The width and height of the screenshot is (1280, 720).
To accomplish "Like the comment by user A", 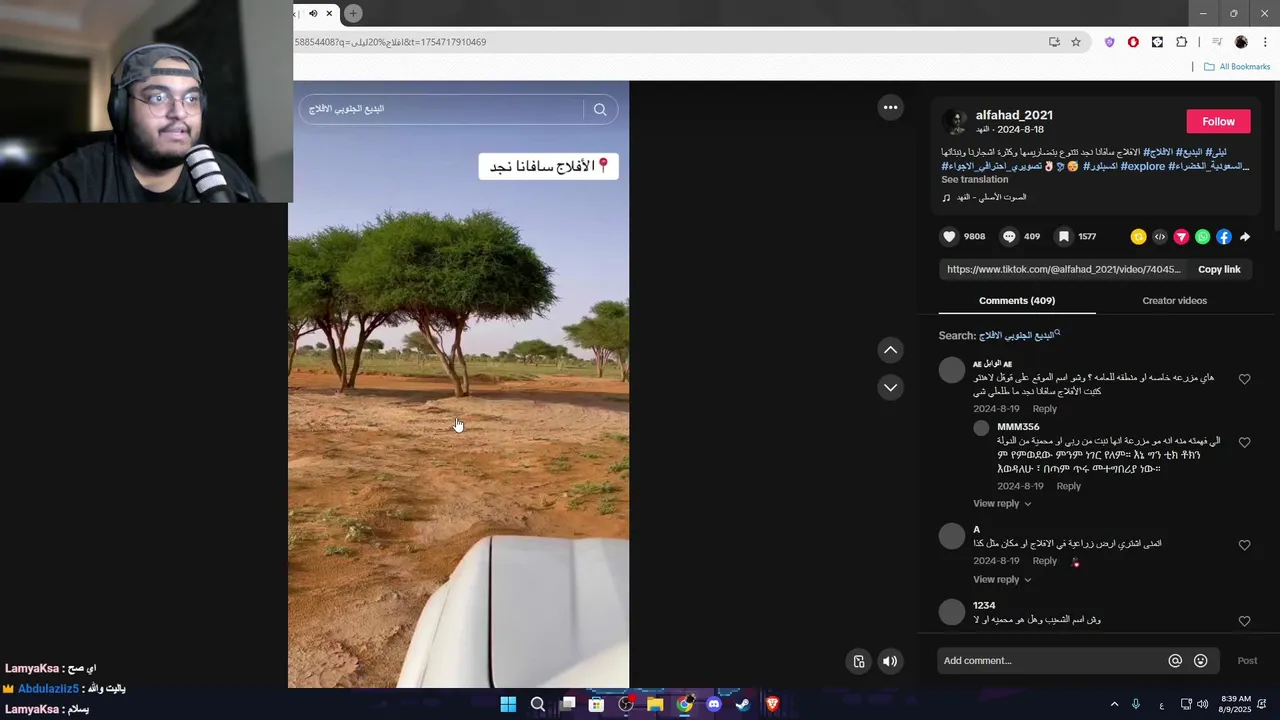I will (x=1244, y=545).
